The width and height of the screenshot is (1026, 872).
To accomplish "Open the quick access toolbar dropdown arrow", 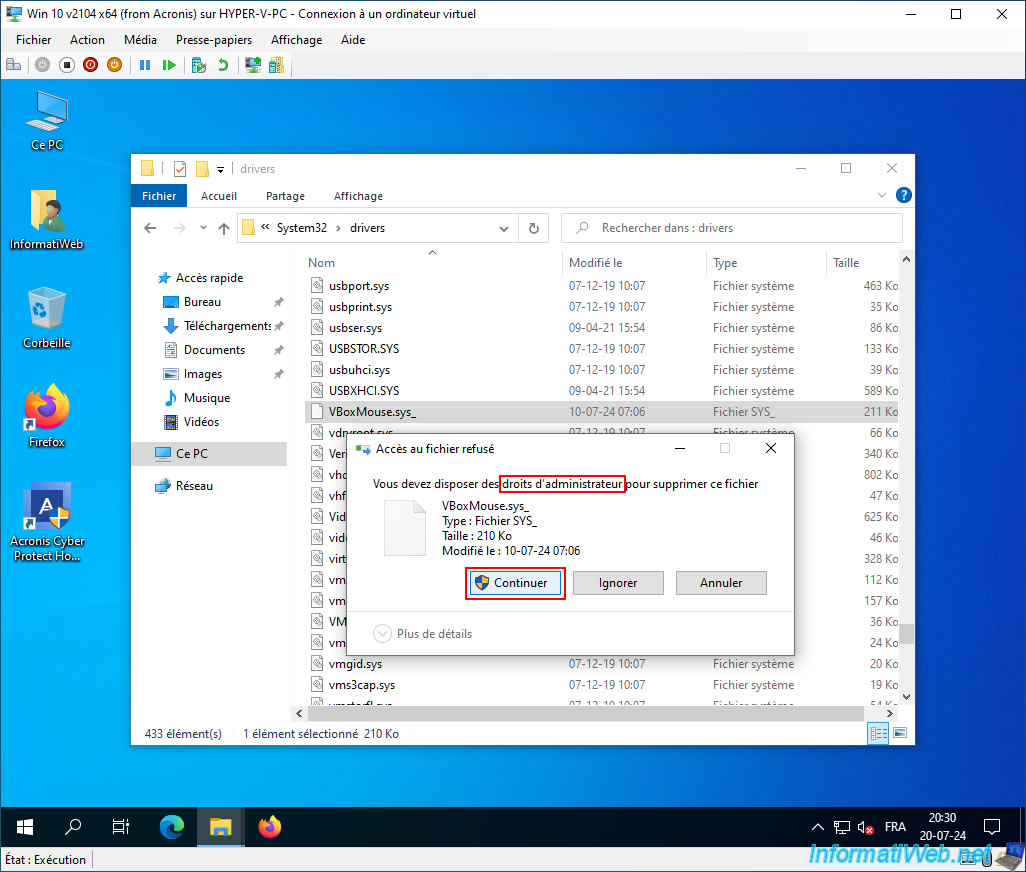I will click(221, 169).
